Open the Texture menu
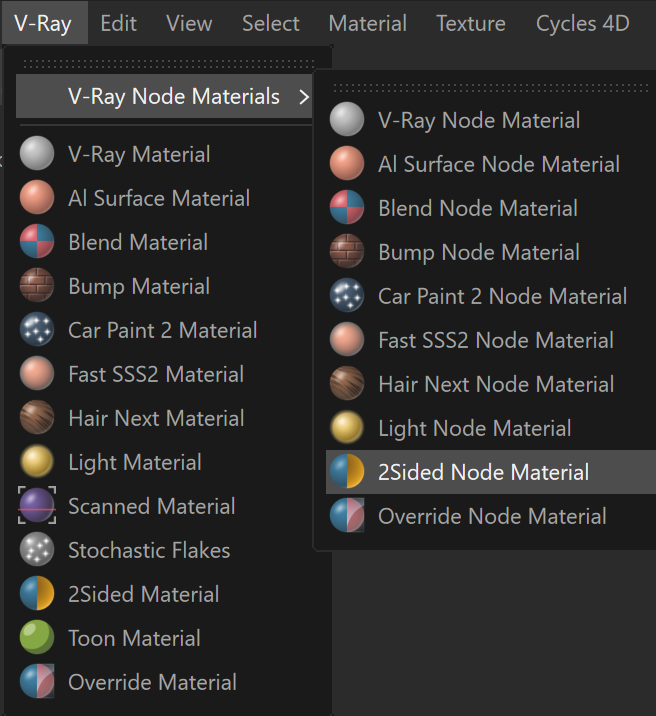The image size is (656, 716). point(471,23)
